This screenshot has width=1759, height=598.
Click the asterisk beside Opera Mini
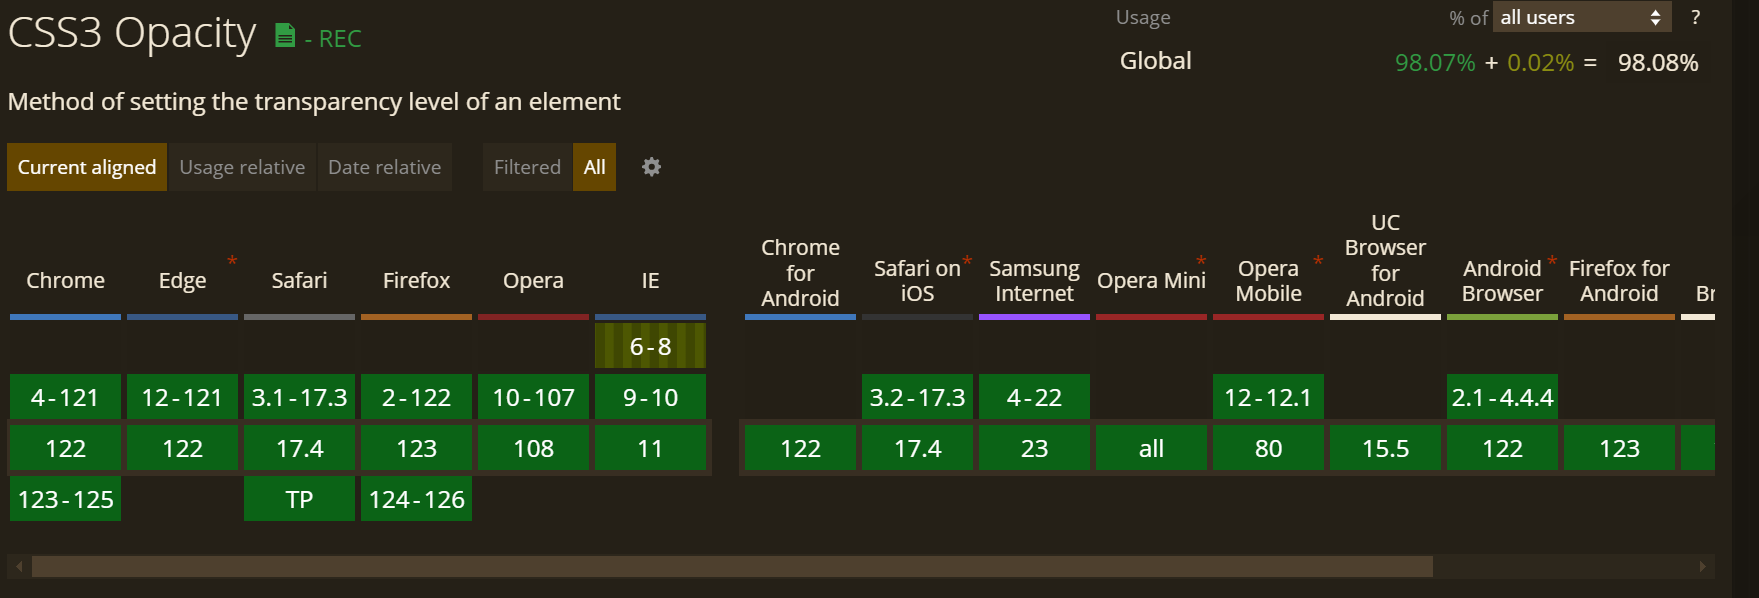pyautogui.click(x=1201, y=261)
